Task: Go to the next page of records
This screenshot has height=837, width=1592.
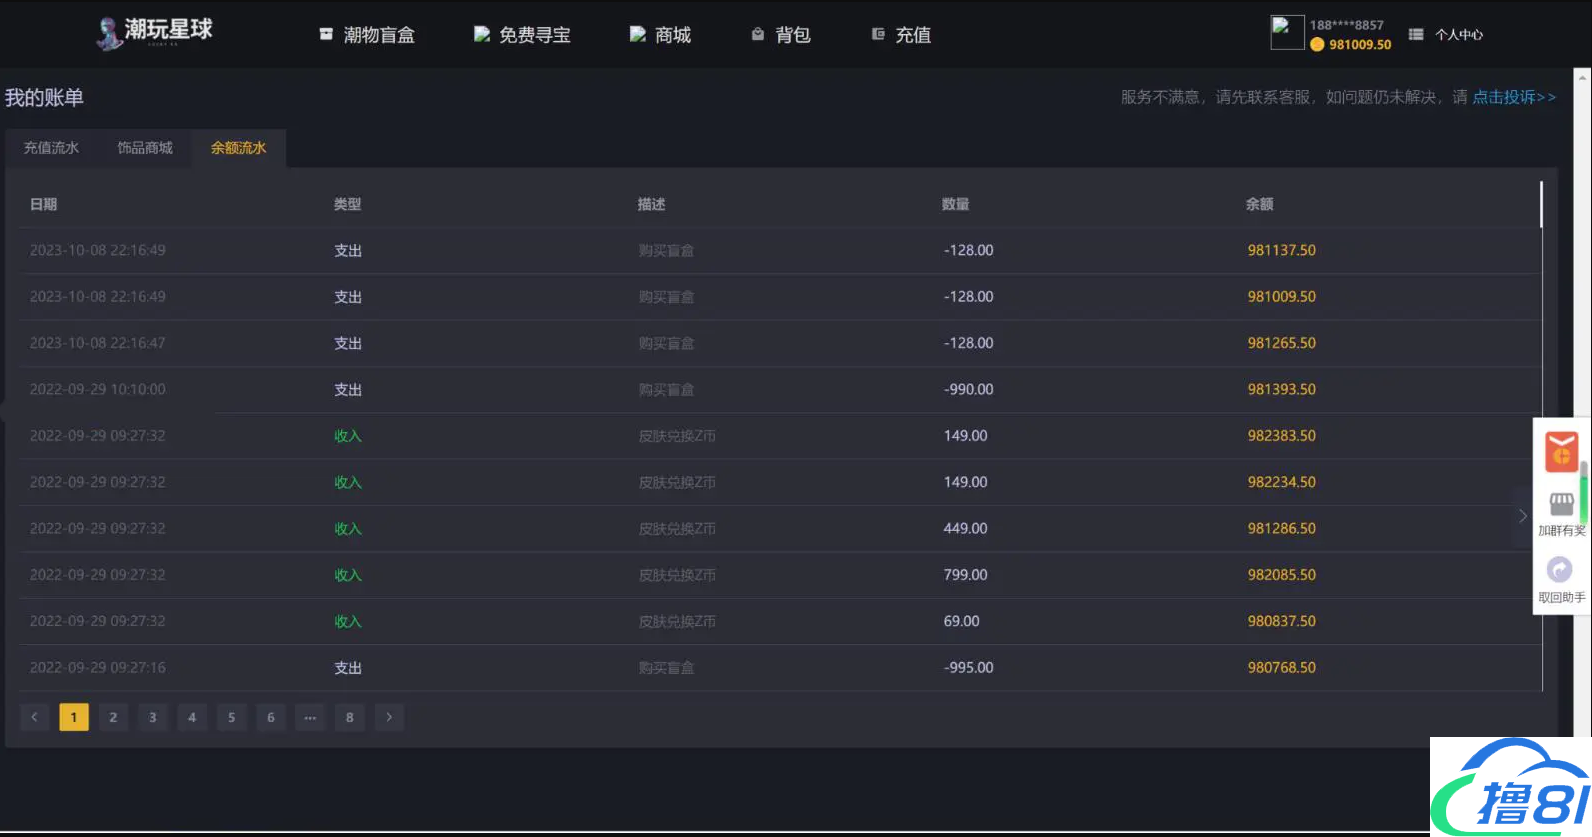Action: click(389, 717)
